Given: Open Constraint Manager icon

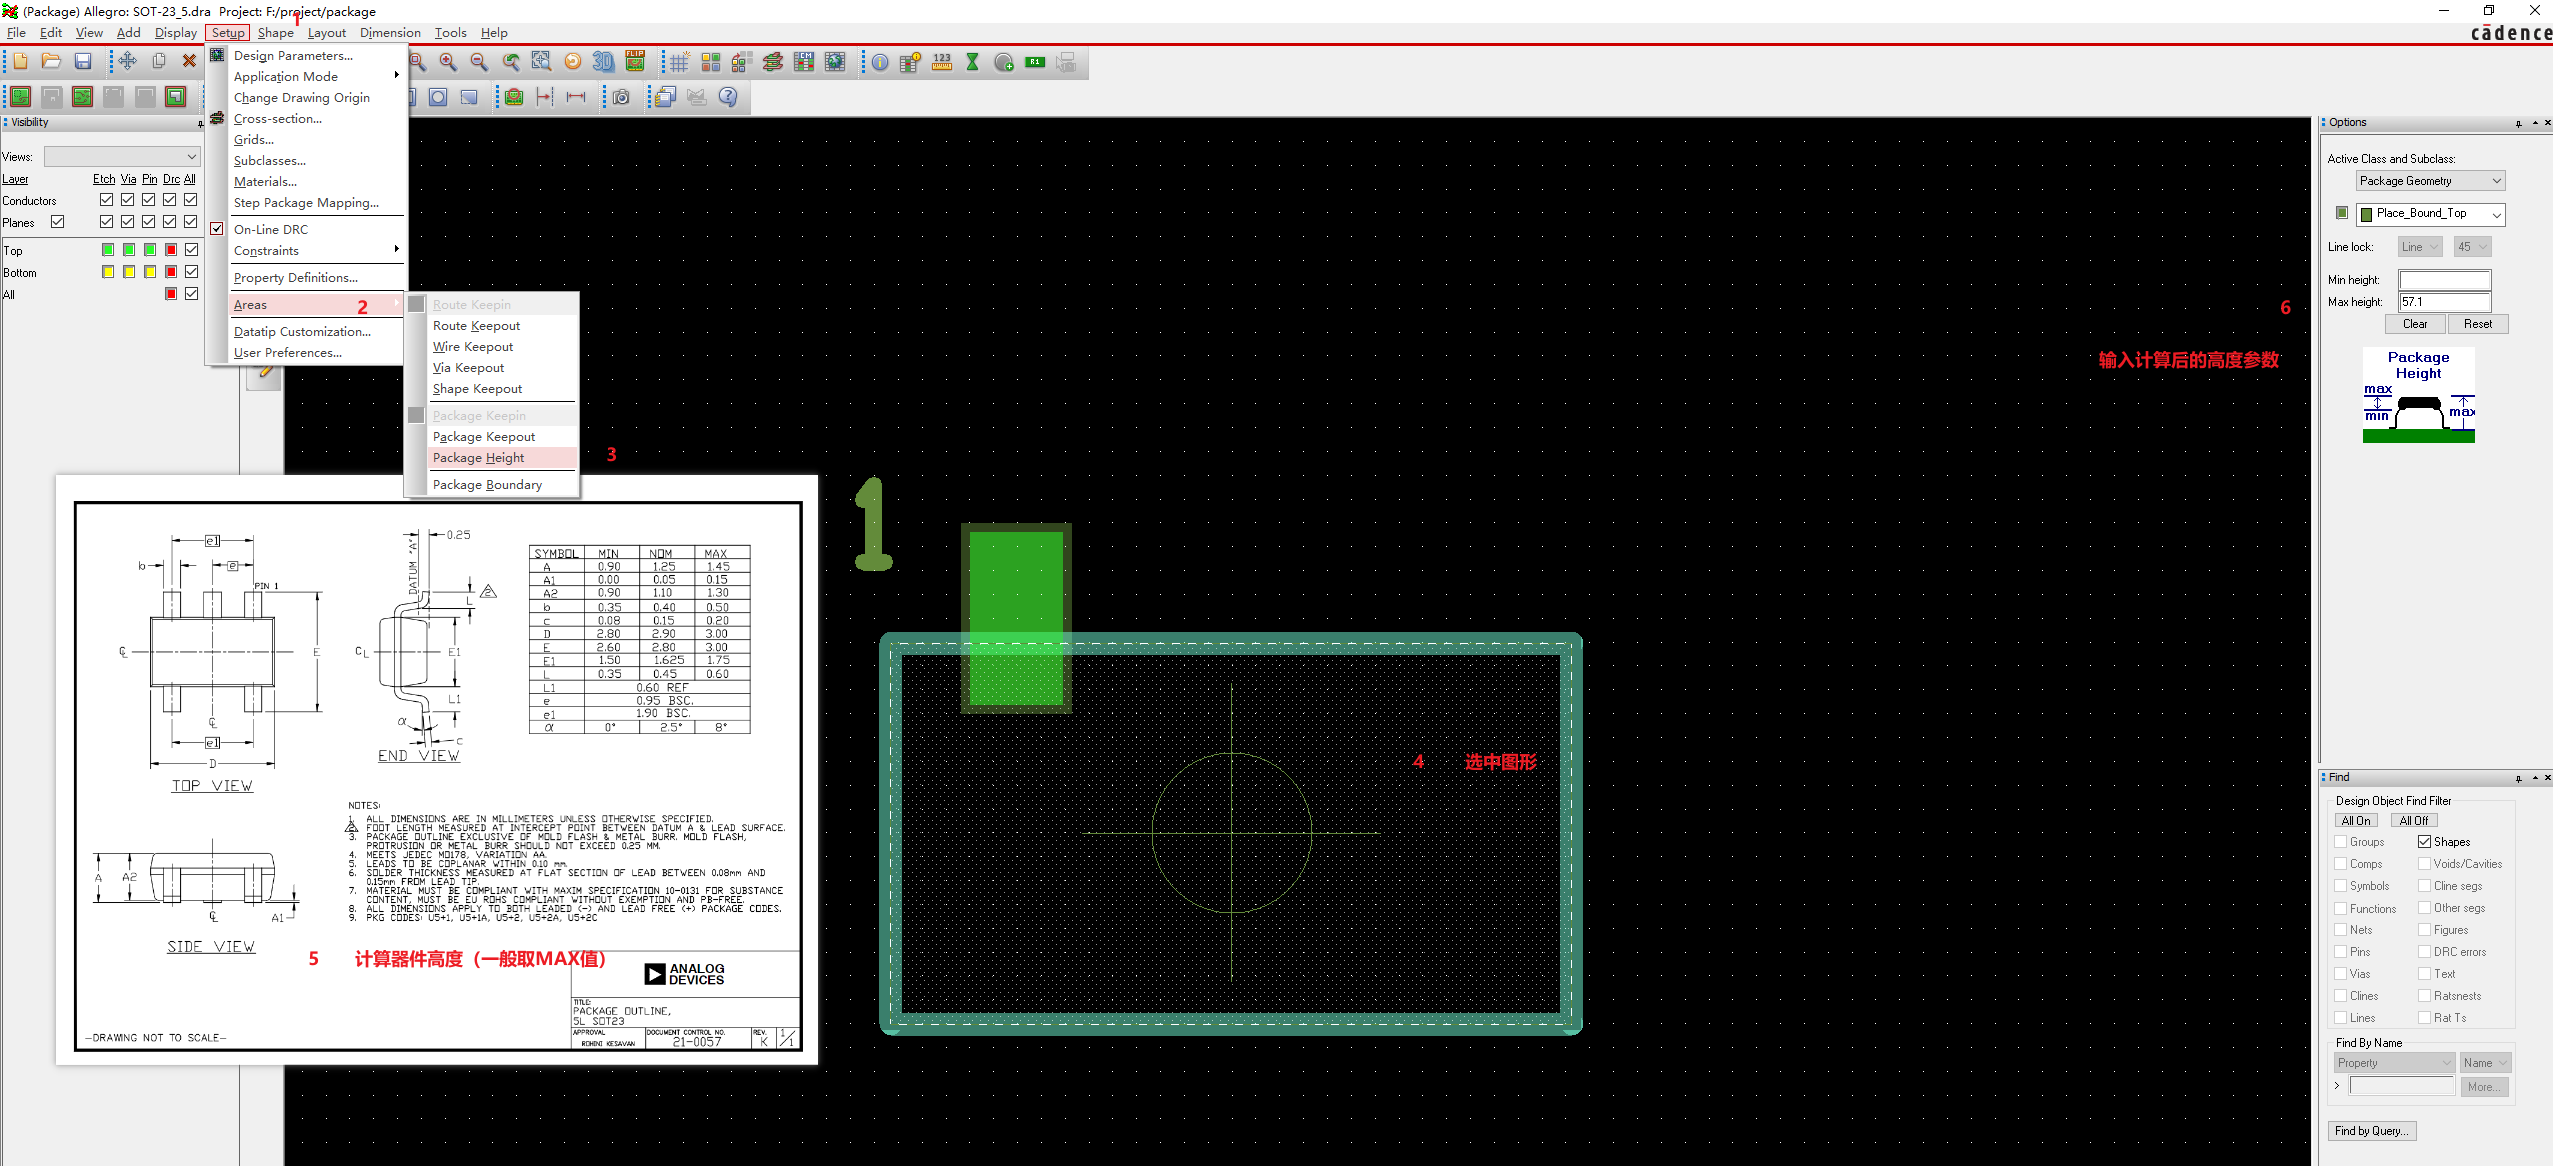Looking at the screenshot, I should [x=804, y=63].
